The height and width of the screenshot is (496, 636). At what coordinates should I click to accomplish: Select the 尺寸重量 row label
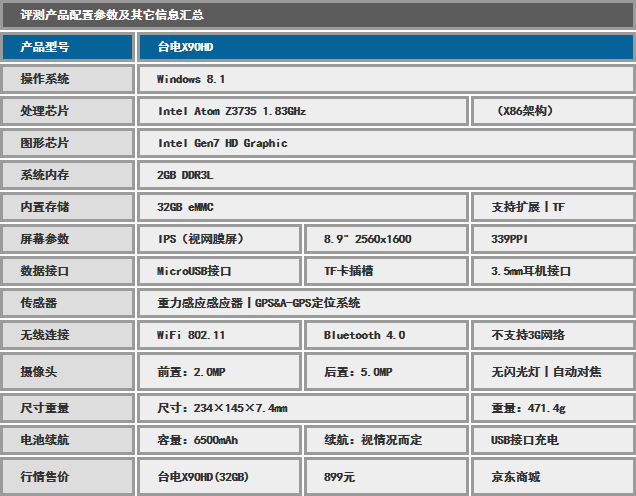(67, 408)
